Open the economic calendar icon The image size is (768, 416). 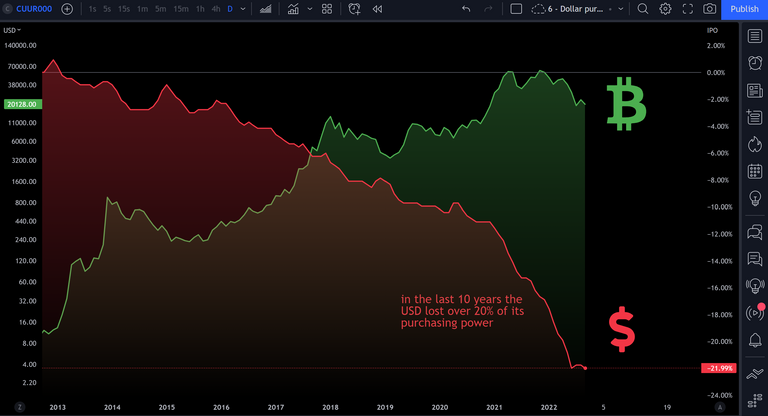(x=755, y=171)
